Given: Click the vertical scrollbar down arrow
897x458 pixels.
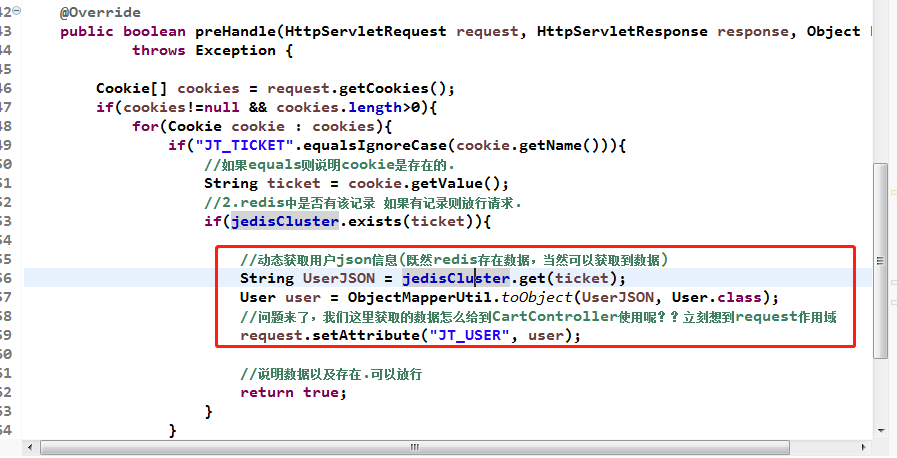Looking at the screenshot, I should click(880, 431).
